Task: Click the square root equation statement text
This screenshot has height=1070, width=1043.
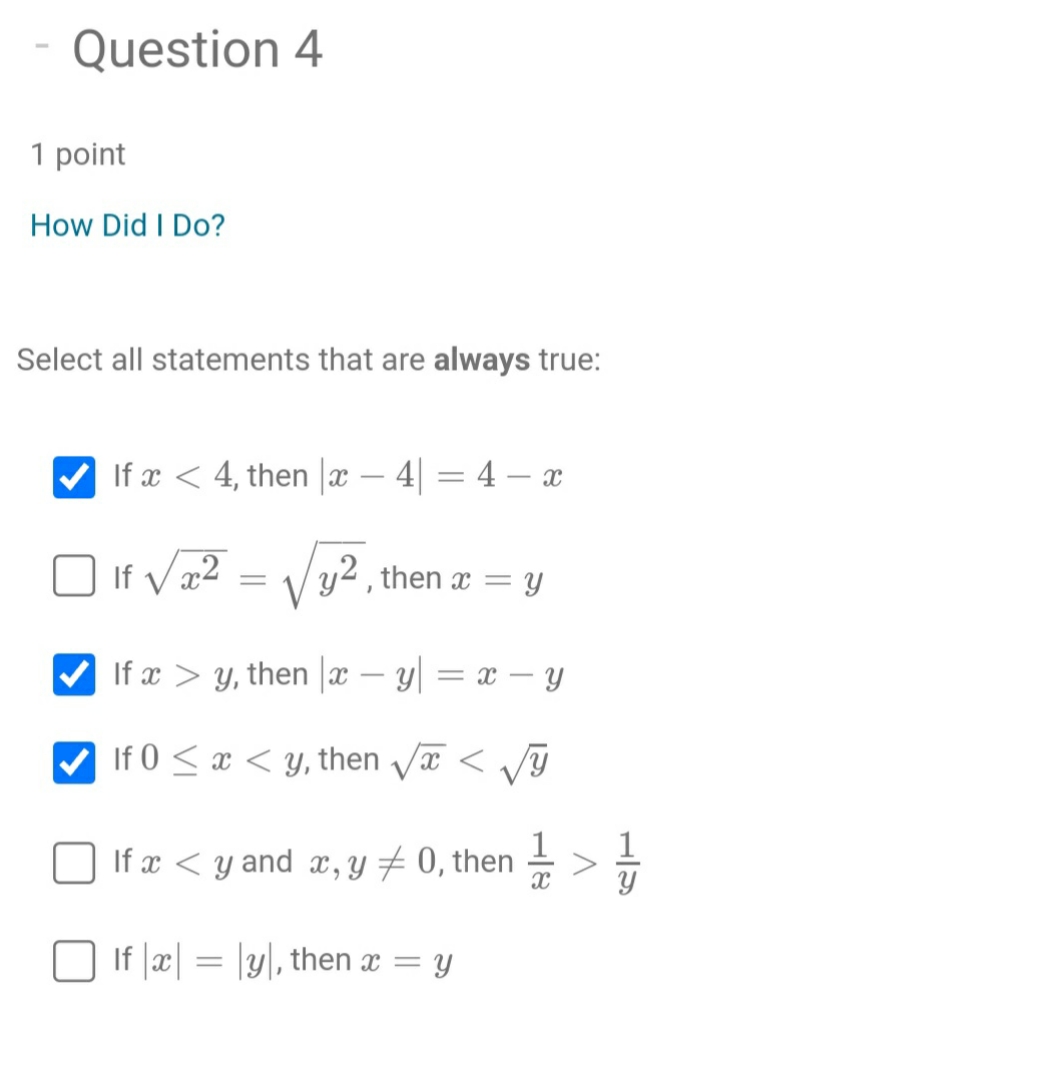Action: click(330, 577)
